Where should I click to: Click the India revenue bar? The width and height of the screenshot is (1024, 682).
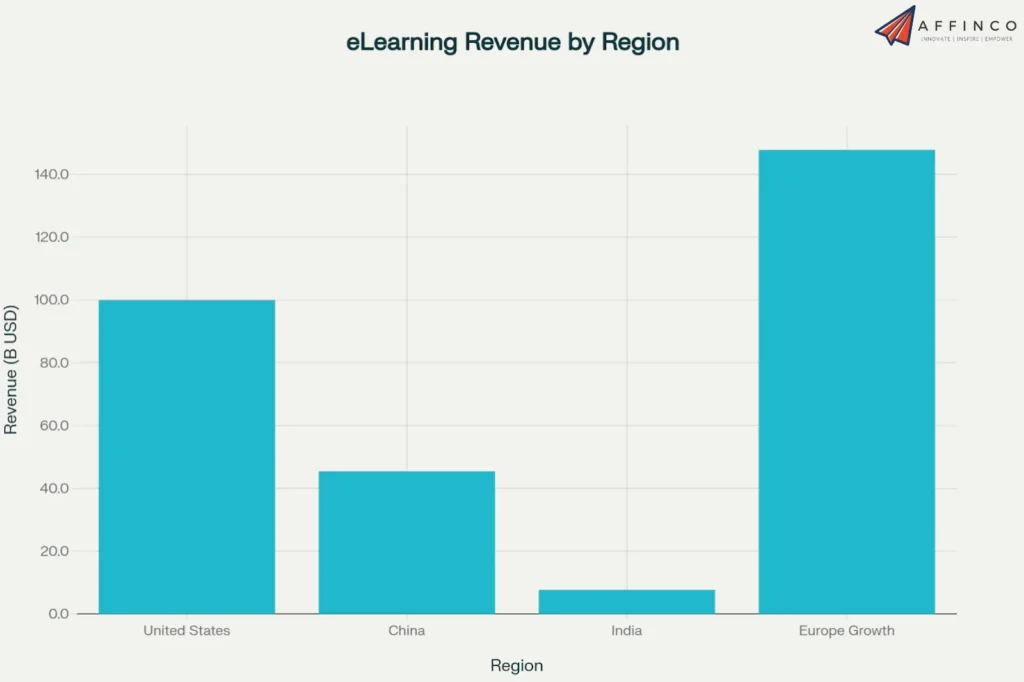[626, 600]
